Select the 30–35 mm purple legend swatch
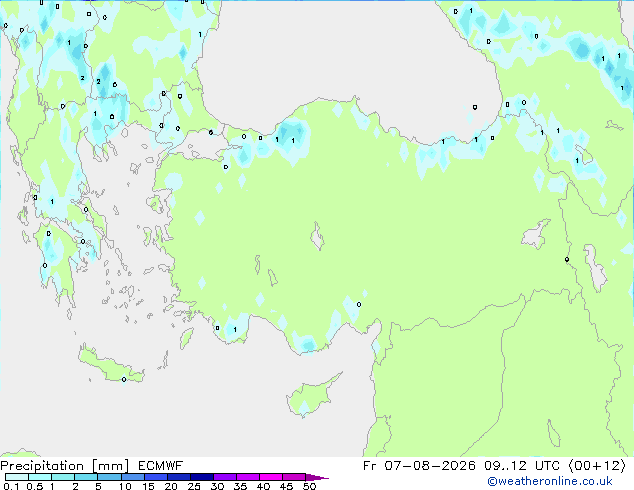This screenshot has width=634, height=490. coord(224,477)
